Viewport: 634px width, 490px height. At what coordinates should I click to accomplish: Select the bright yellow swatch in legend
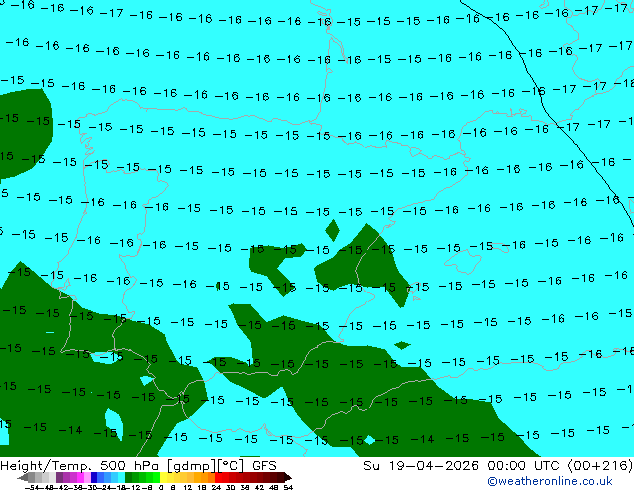(163, 477)
